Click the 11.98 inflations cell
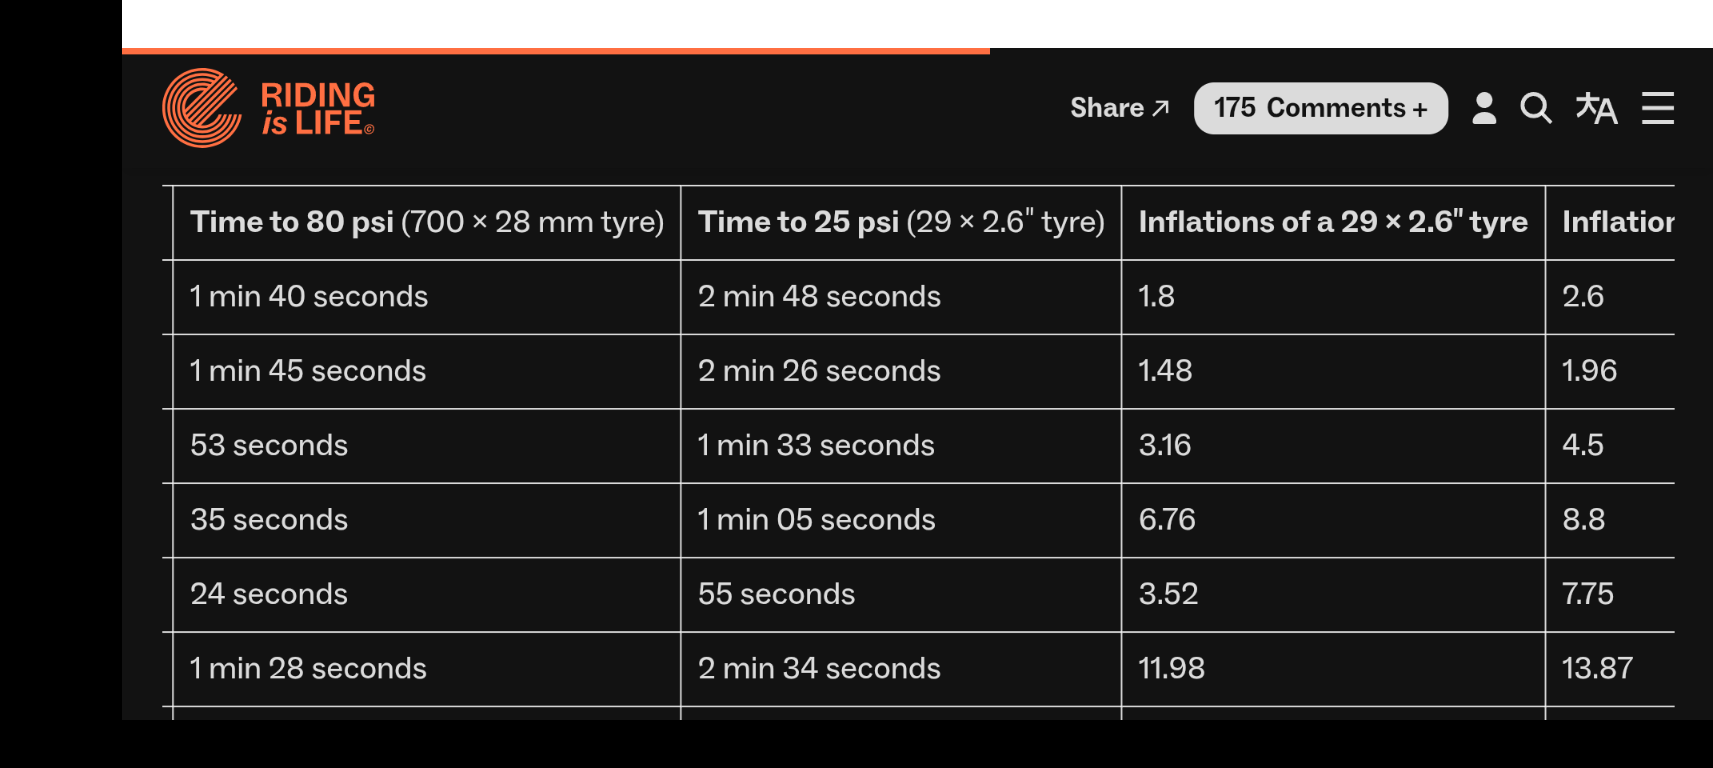The image size is (1713, 768). (x=1171, y=668)
